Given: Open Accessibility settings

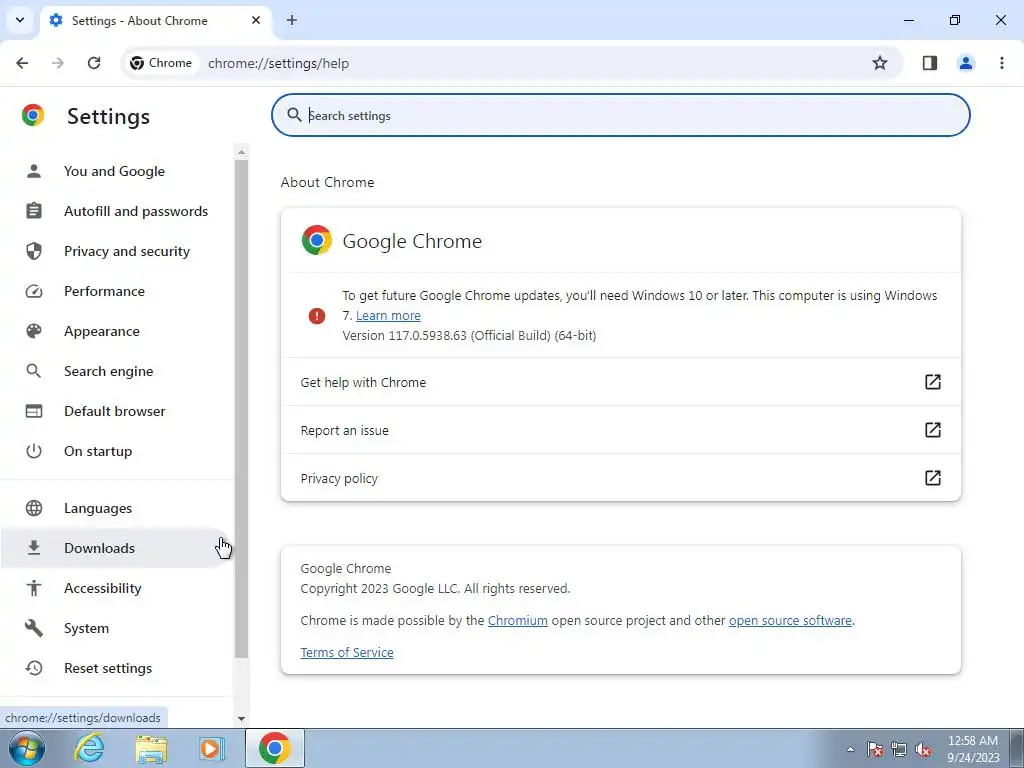Looking at the screenshot, I should pyautogui.click(x=116, y=588).
